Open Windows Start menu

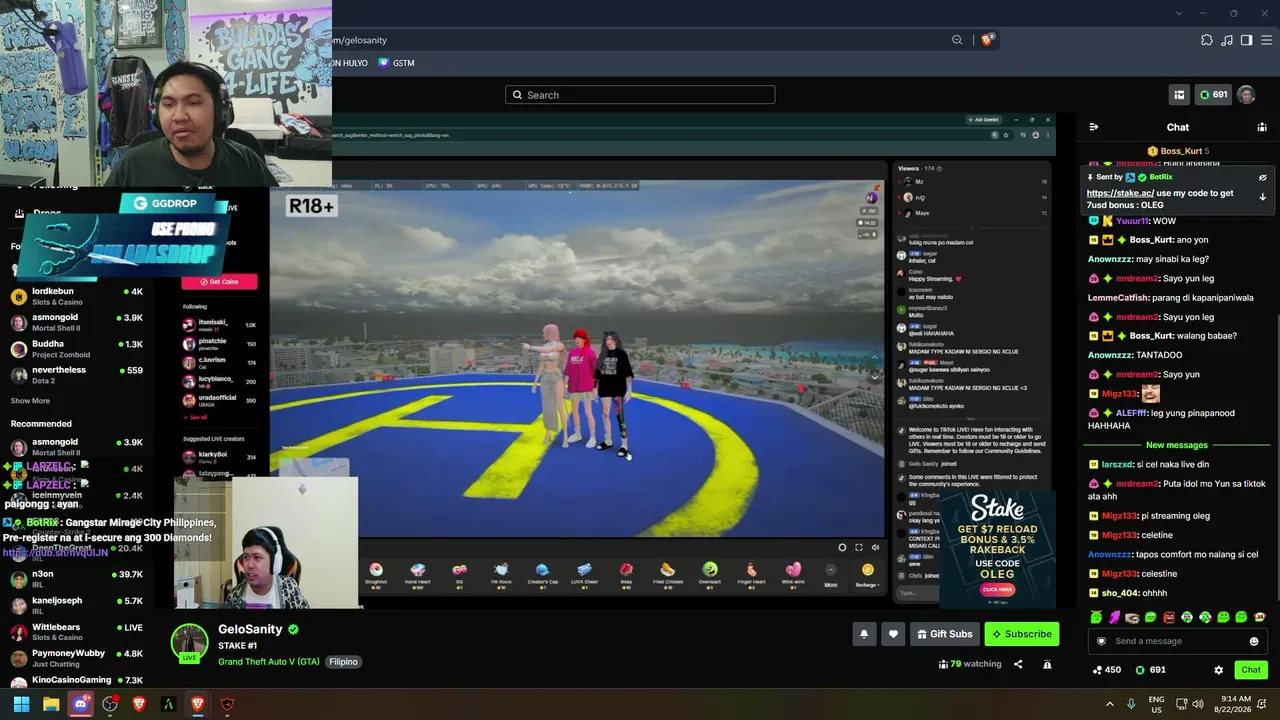tap(21, 704)
